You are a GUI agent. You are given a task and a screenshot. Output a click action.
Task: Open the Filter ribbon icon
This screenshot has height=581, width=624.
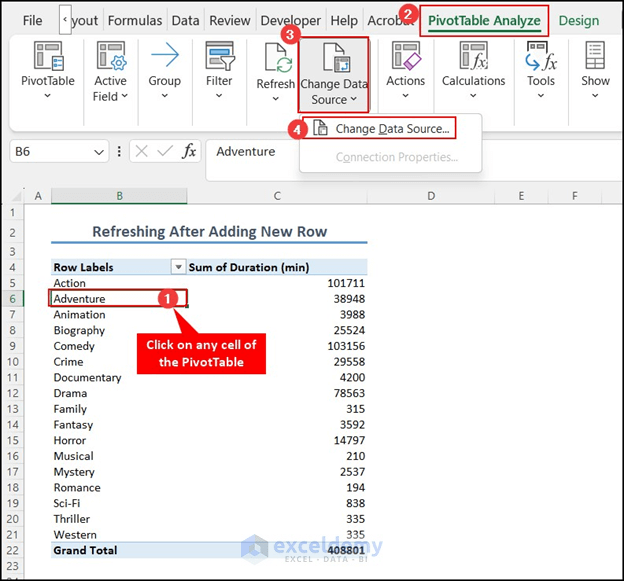pos(219,56)
